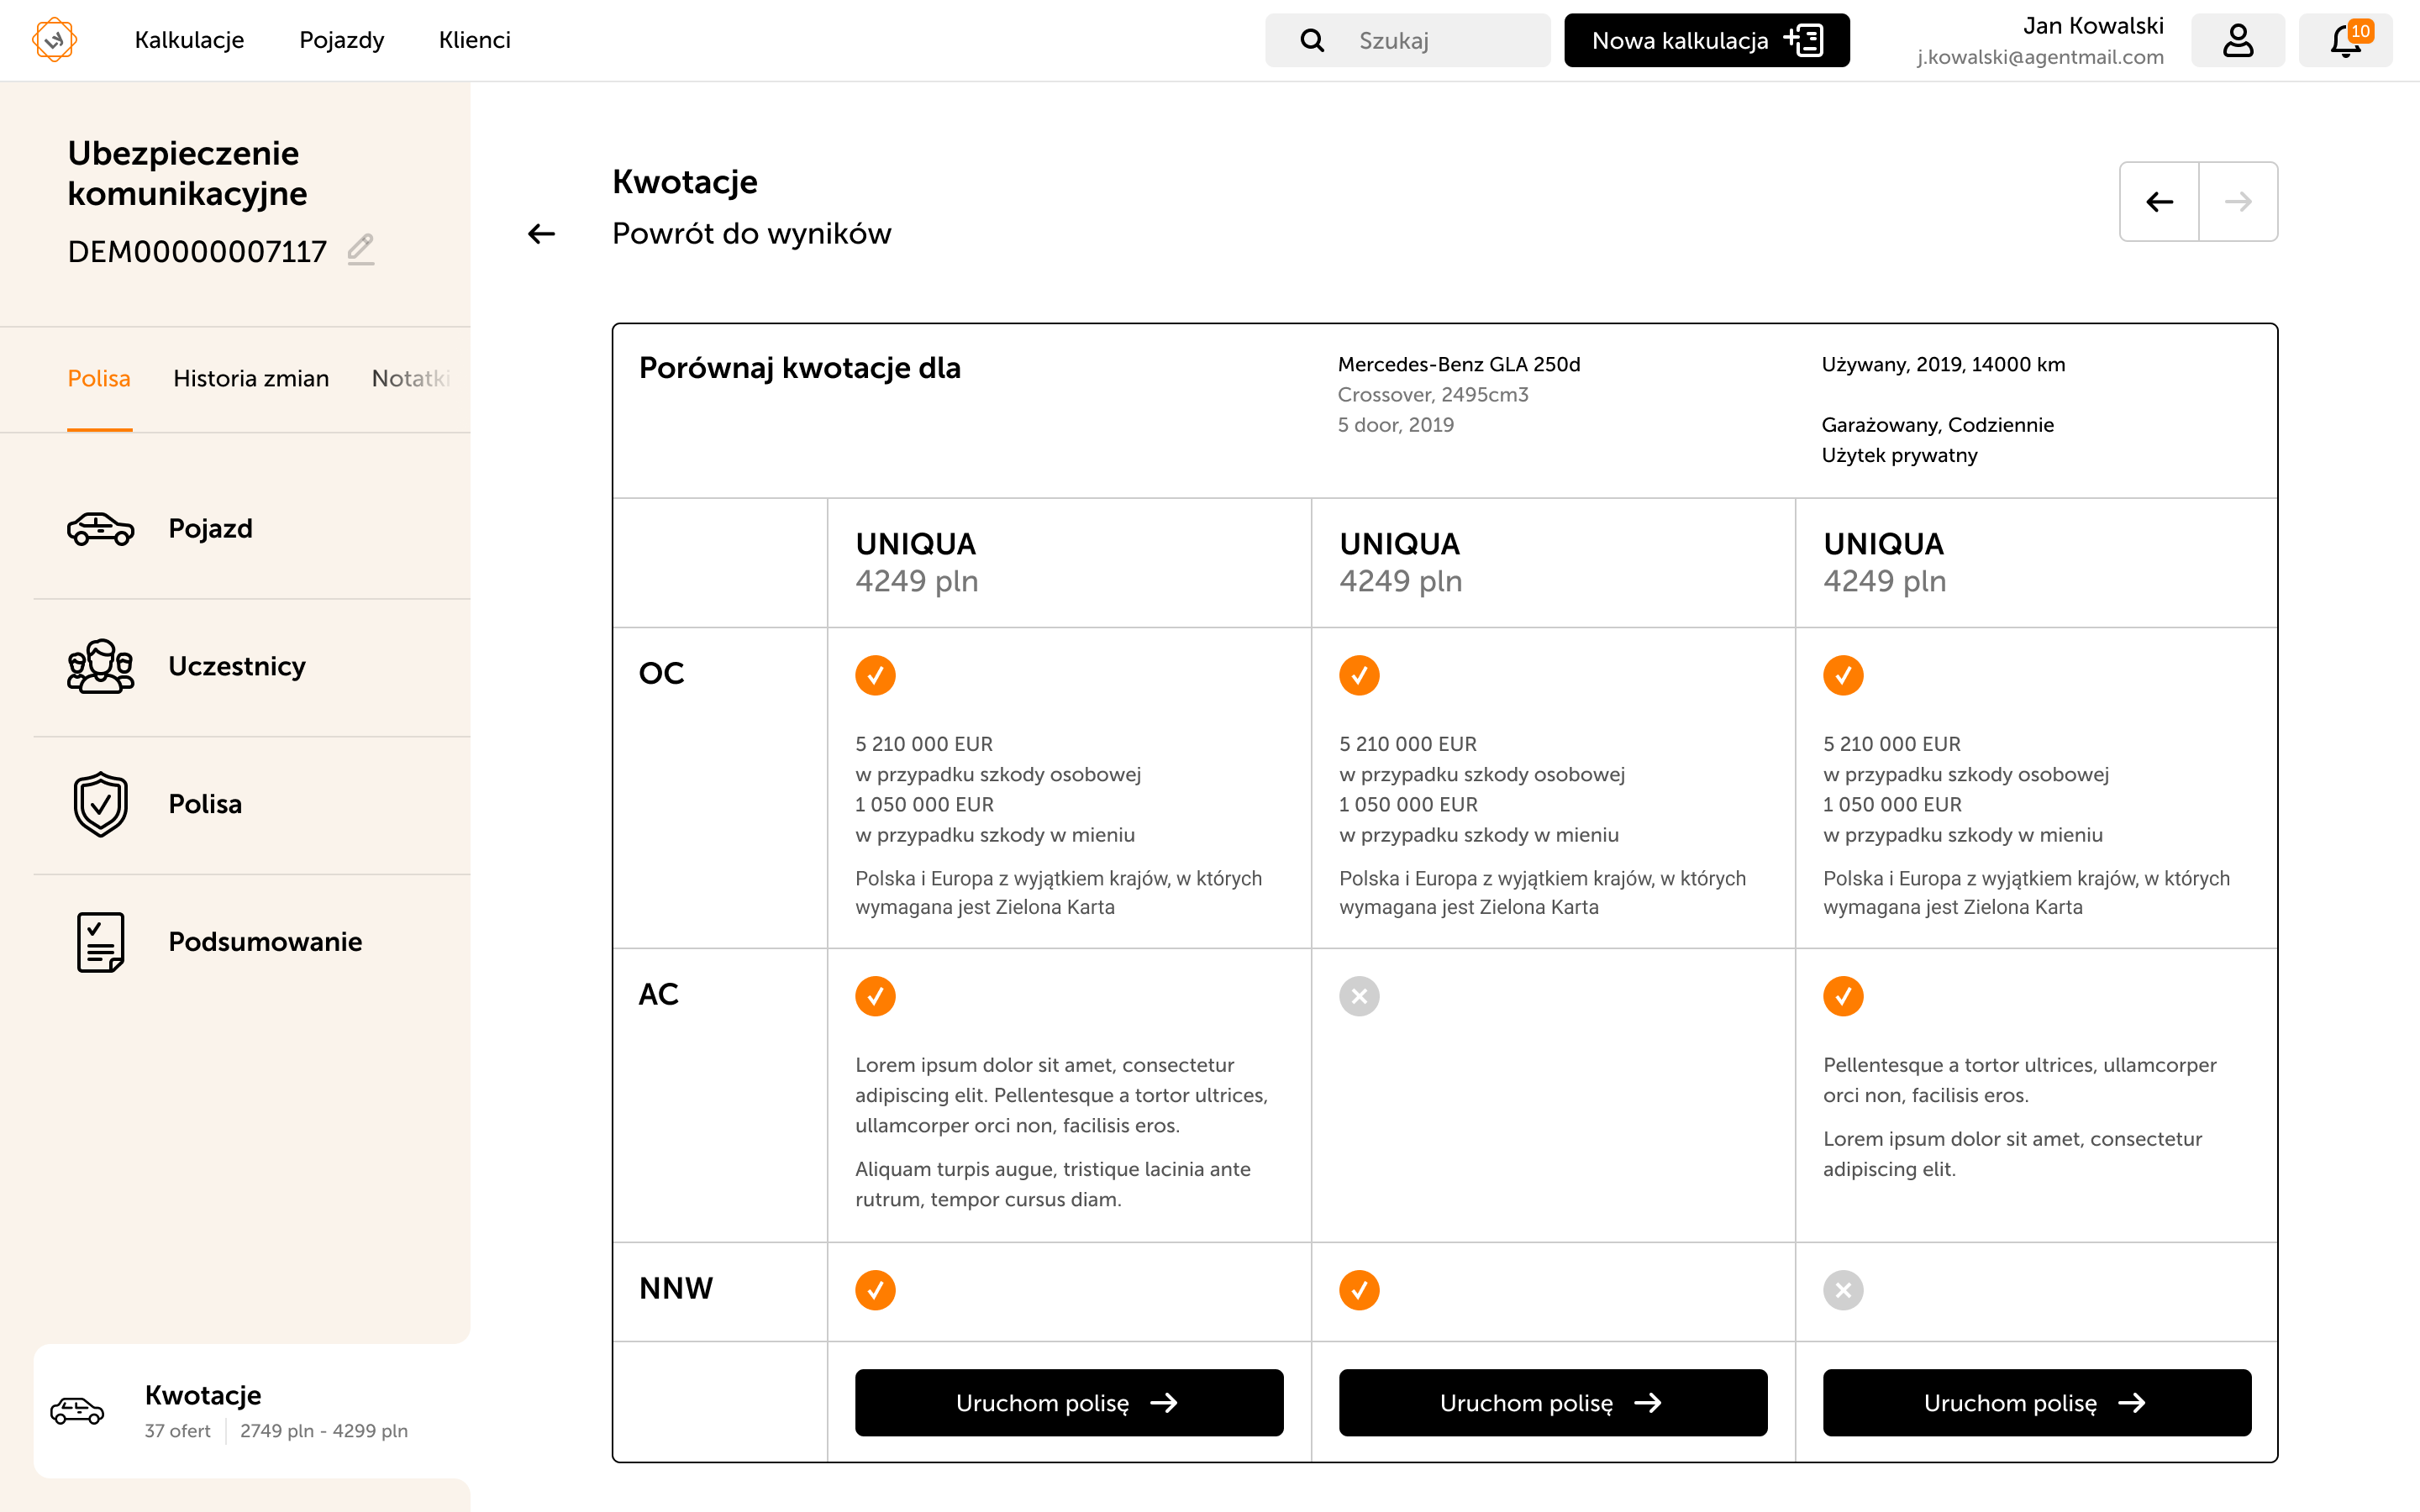Click AC checkmark in third UNIQUA column
Image resolution: width=2420 pixels, height=1512 pixels.
1843,996
